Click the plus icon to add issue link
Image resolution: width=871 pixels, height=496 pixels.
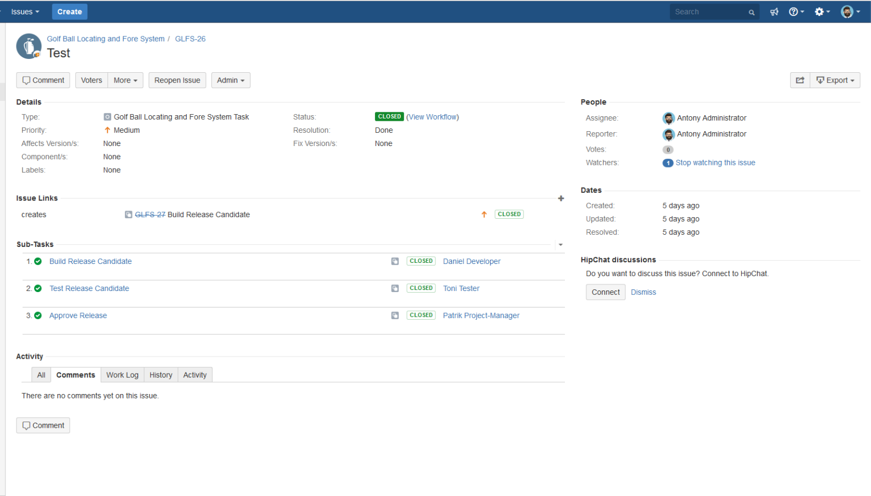click(x=561, y=198)
